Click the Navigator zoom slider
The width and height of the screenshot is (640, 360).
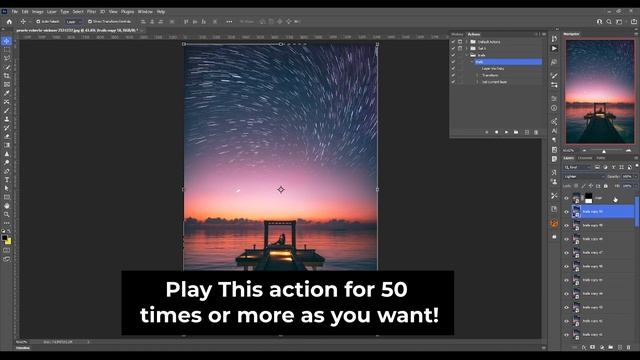pyautogui.click(x=604, y=151)
